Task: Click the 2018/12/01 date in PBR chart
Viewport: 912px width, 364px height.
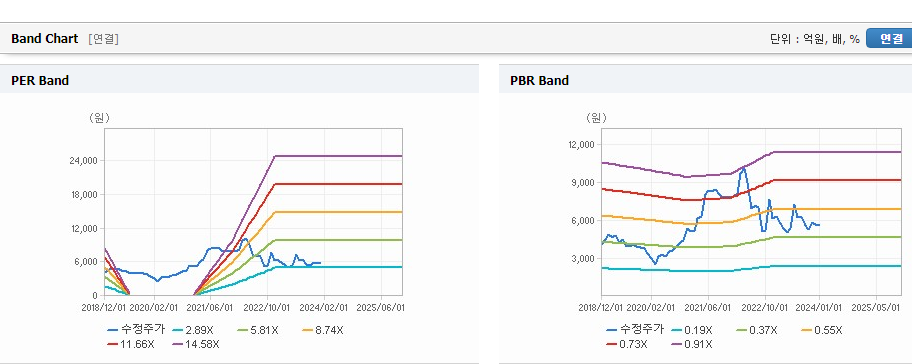Action: coord(601,307)
